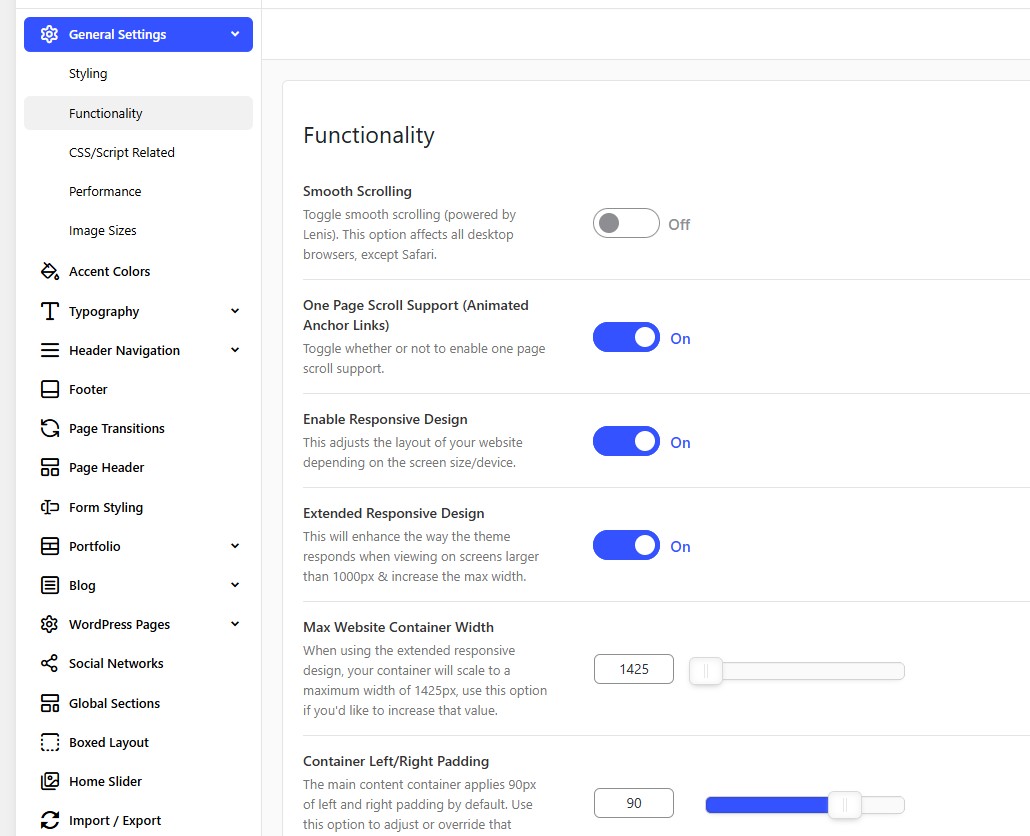Turn off Extended Responsive Design switch
The height and width of the screenshot is (836, 1030).
click(x=626, y=546)
